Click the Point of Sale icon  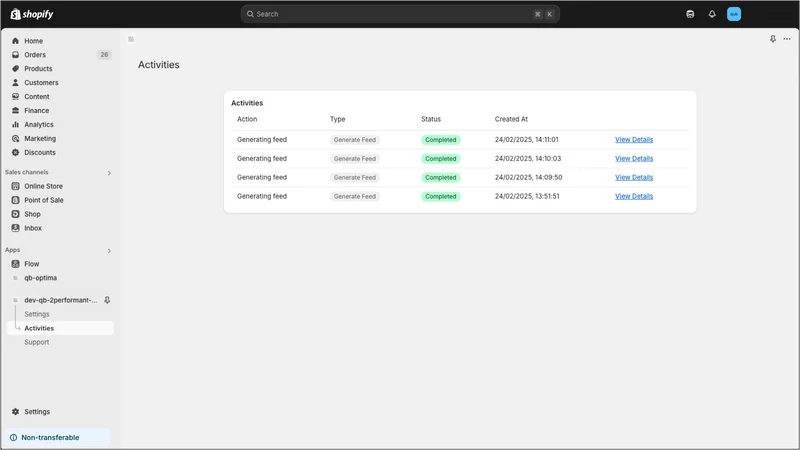15,200
